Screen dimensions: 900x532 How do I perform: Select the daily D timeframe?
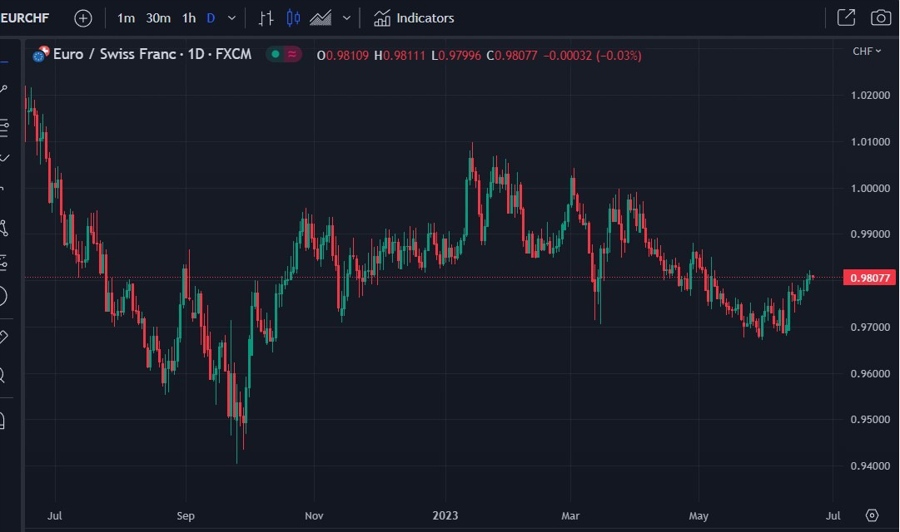(x=211, y=18)
